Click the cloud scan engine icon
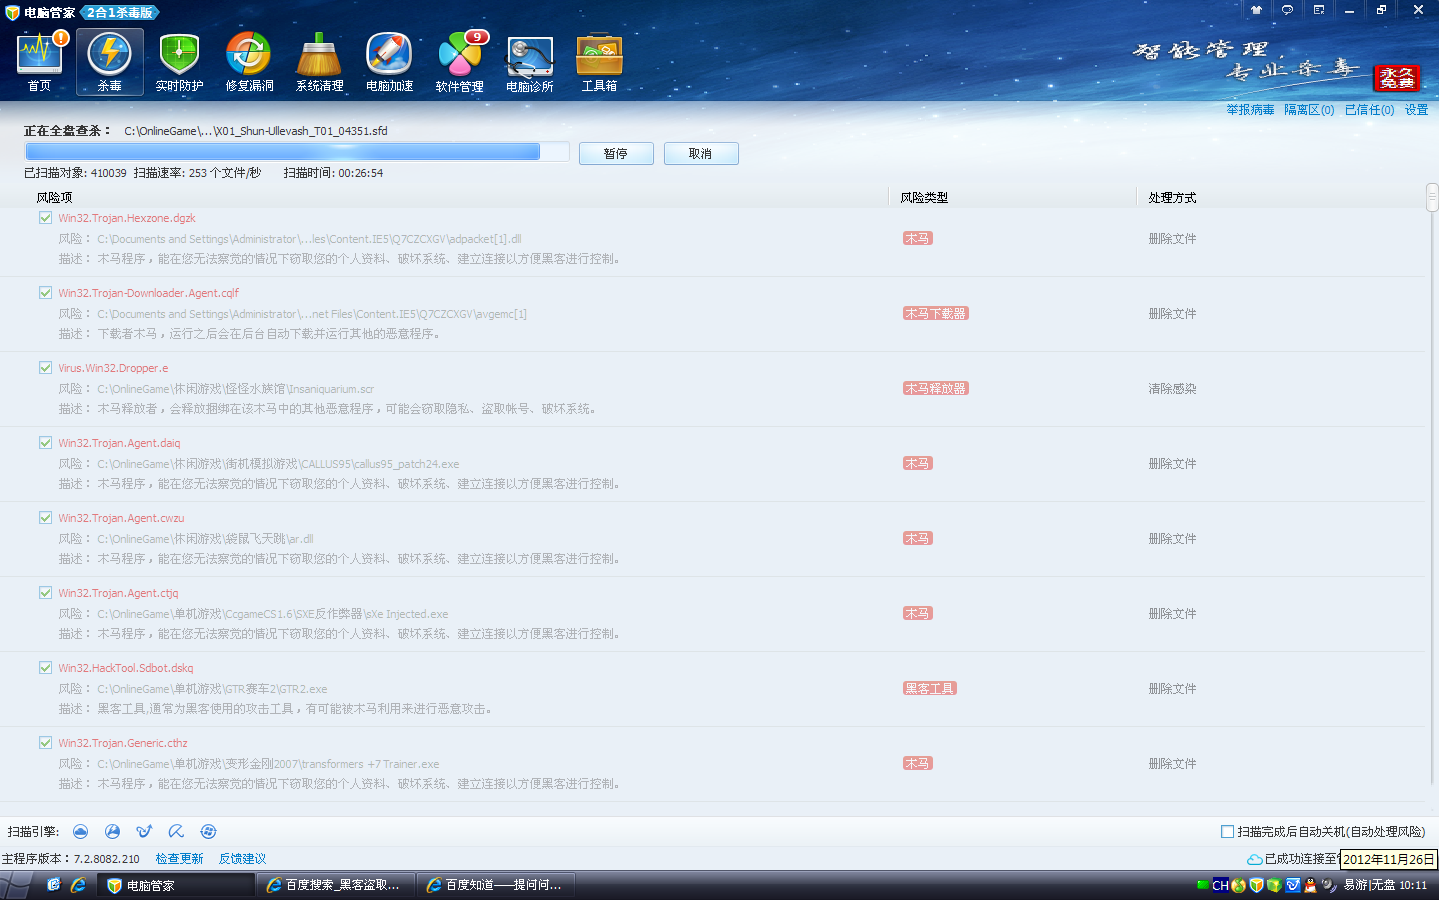 (81, 832)
